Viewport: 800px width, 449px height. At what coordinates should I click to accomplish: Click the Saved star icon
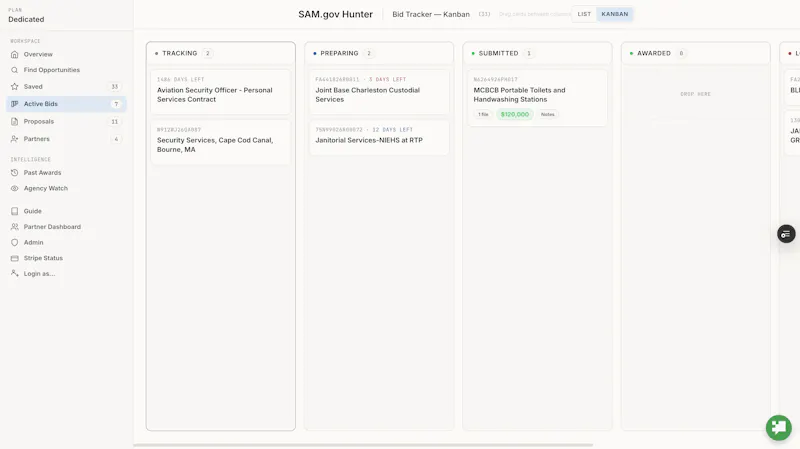[14, 87]
